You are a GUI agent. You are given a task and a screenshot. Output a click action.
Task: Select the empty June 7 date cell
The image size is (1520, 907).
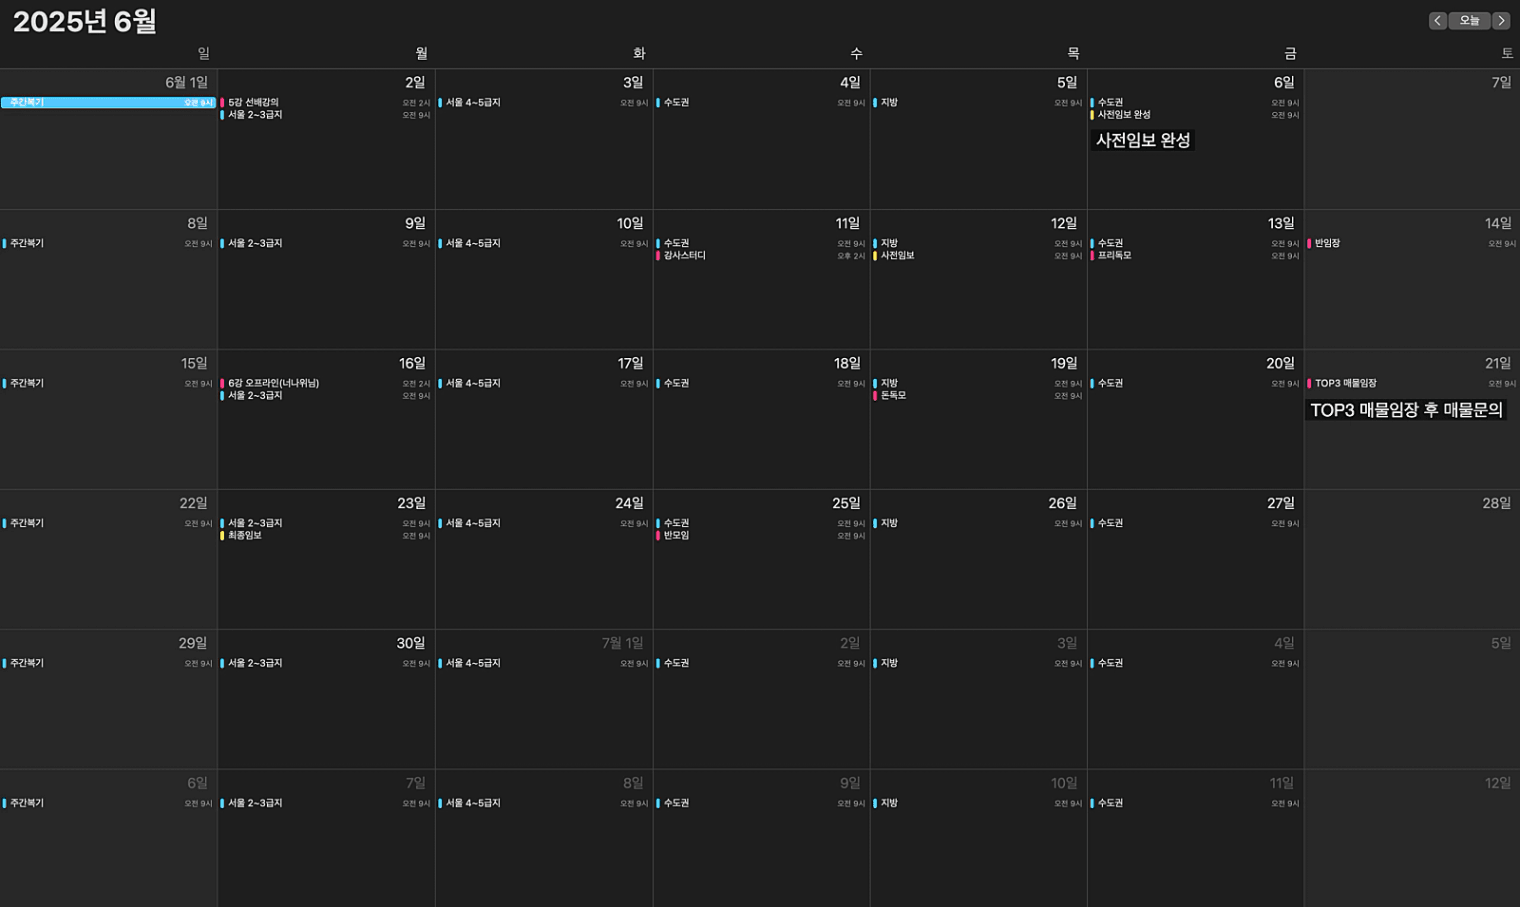(1412, 150)
